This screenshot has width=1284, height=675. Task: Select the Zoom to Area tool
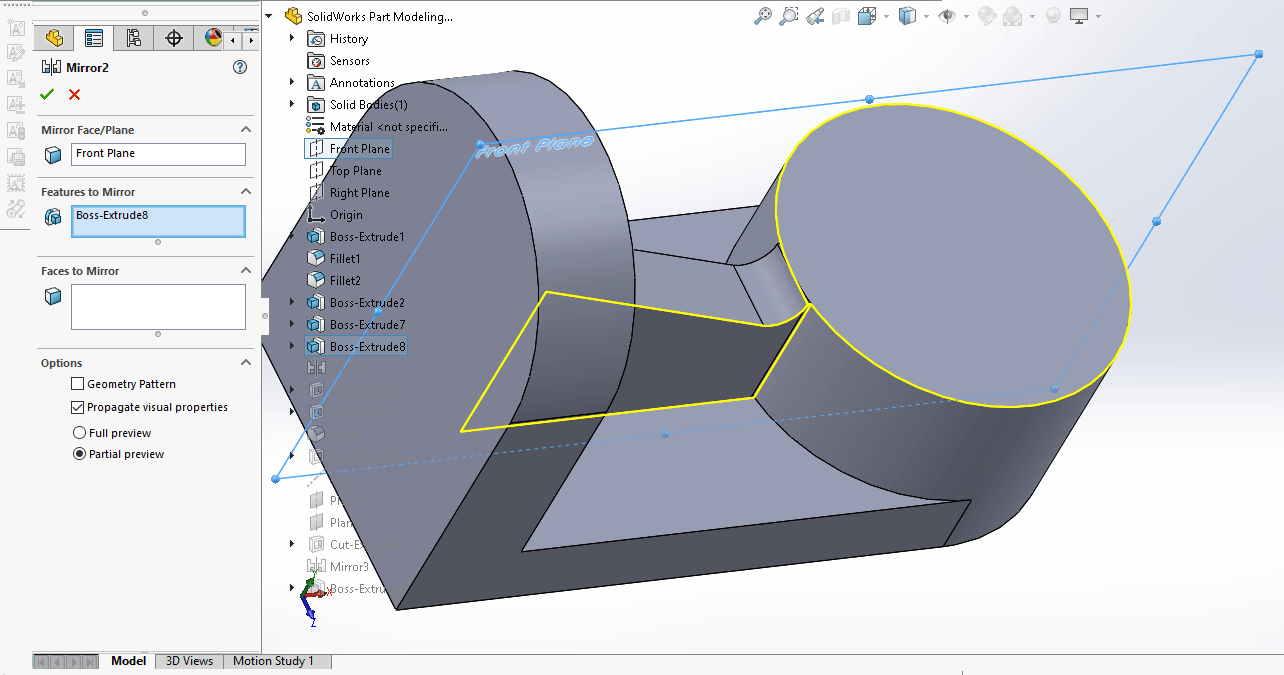coord(789,16)
